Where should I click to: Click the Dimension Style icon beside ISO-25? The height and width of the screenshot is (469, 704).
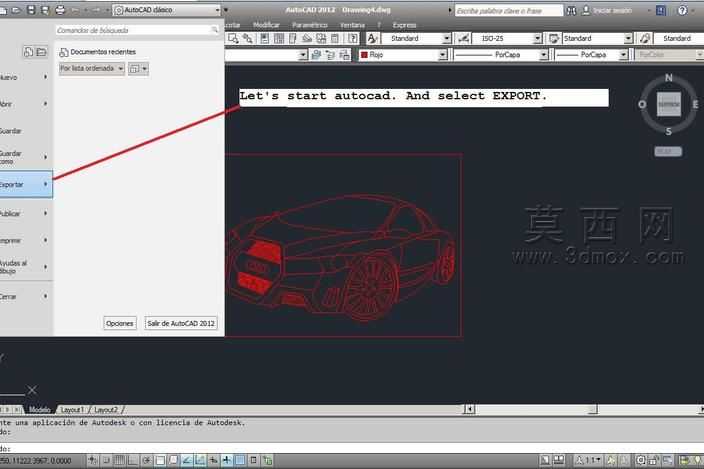click(x=463, y=39)
